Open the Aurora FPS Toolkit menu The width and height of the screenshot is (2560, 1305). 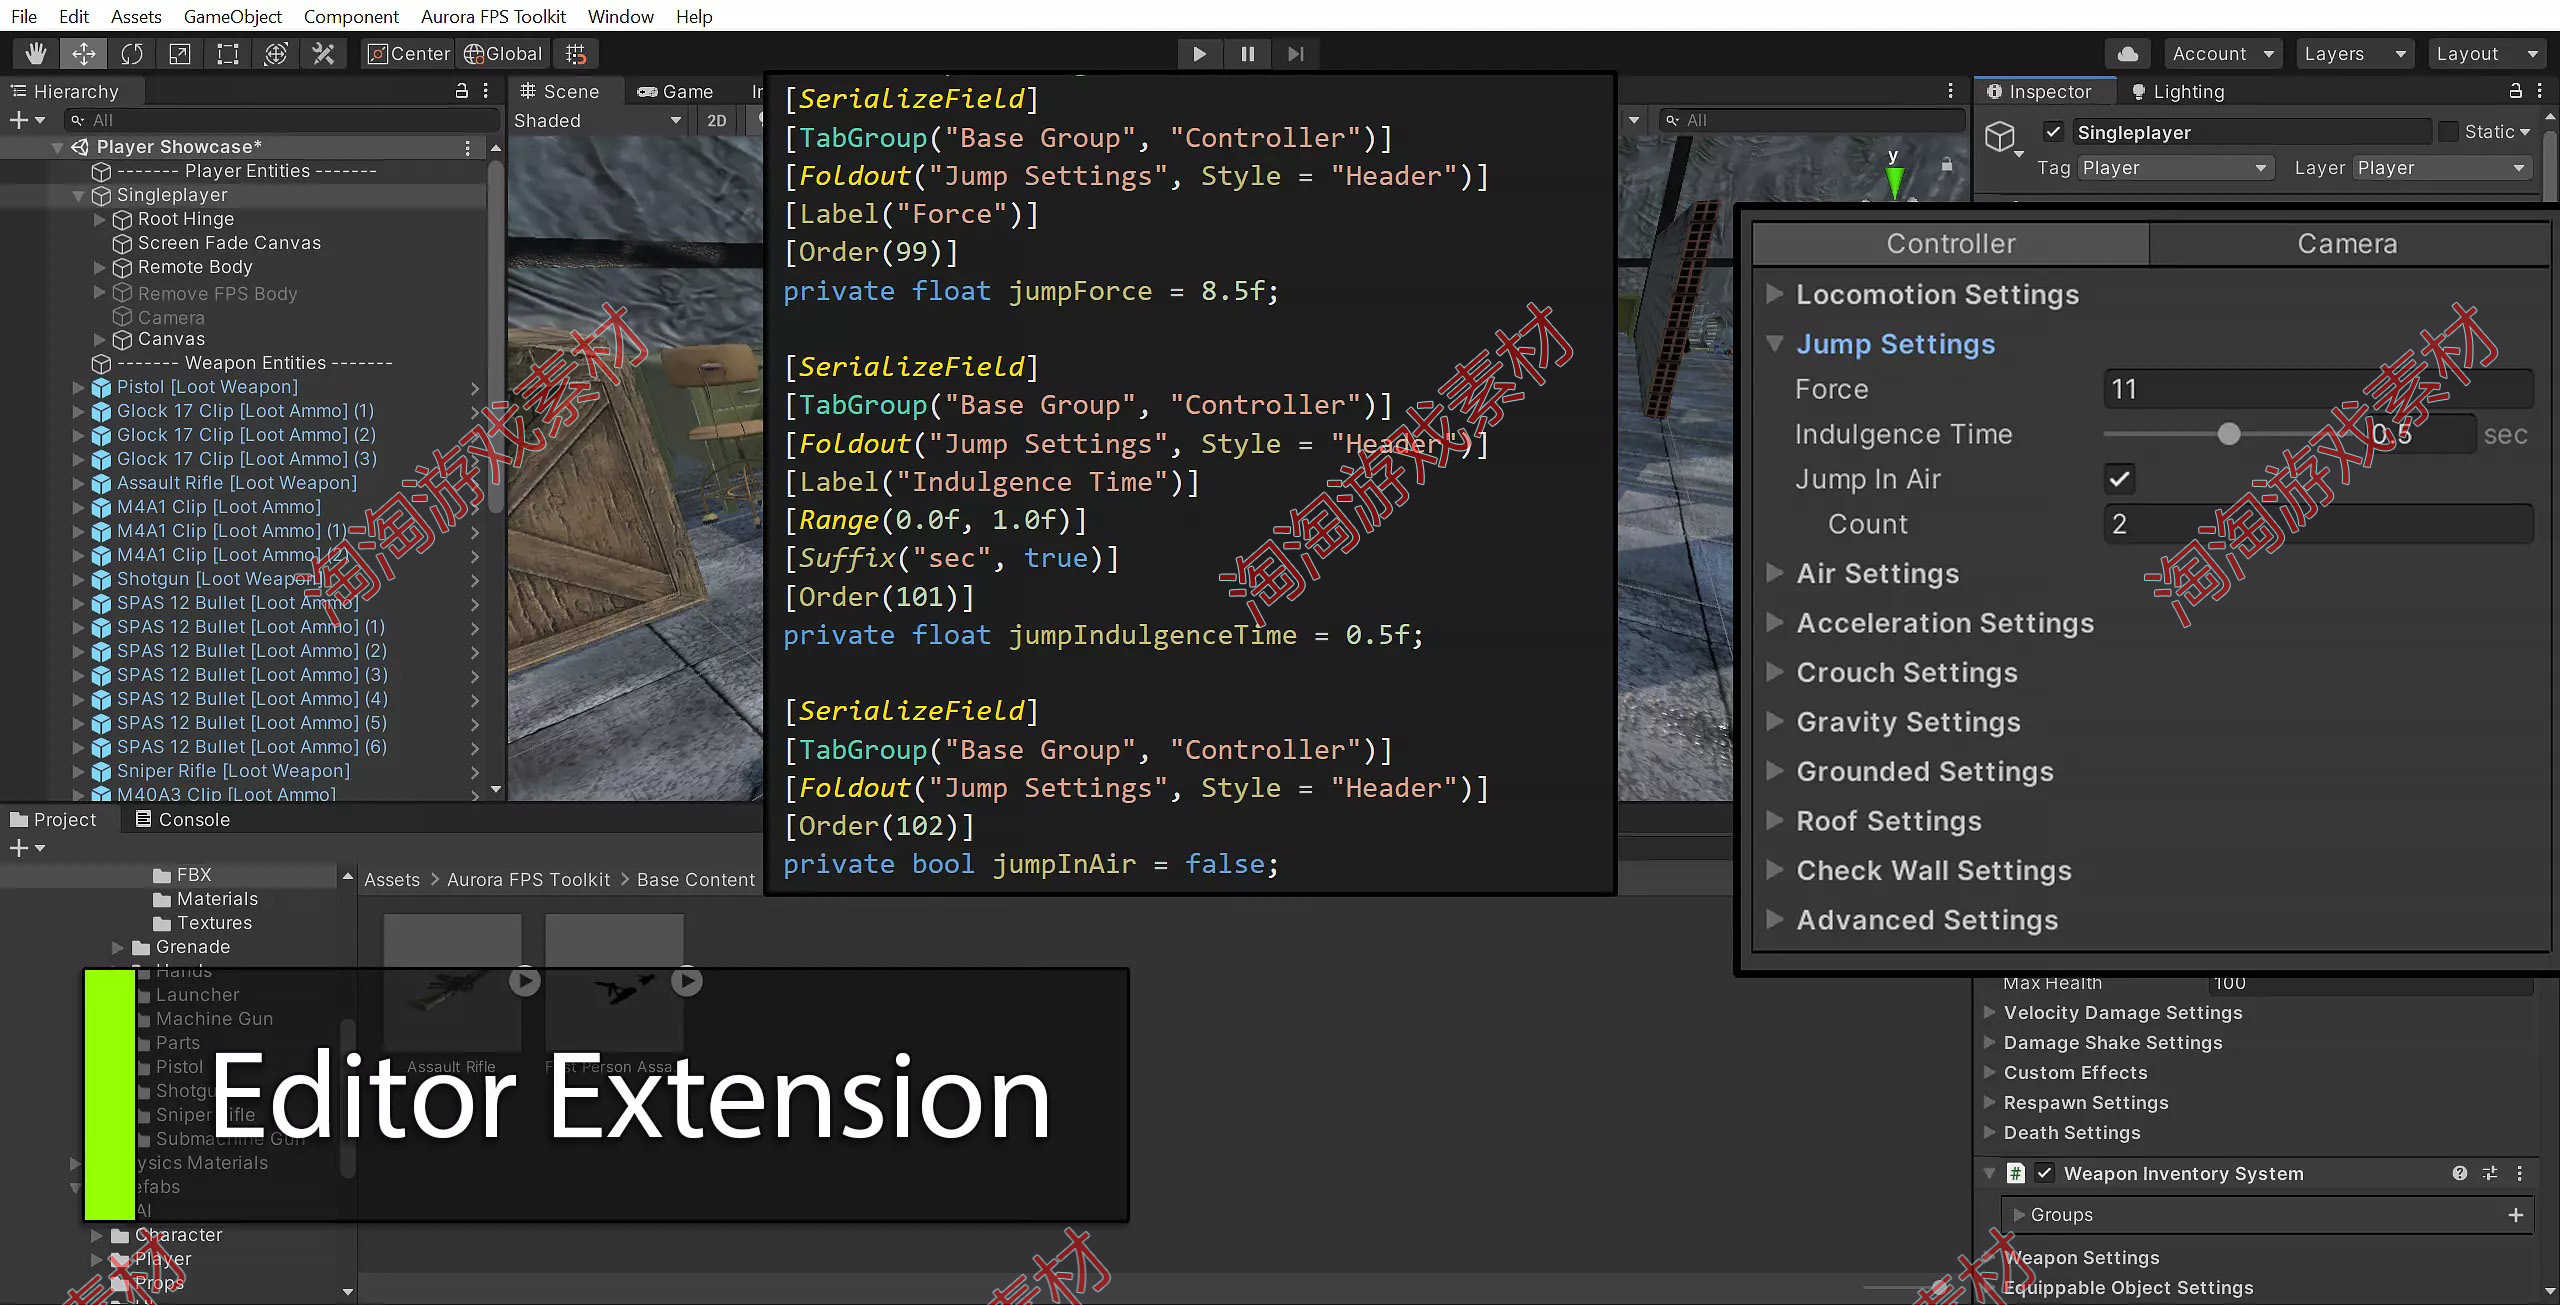tap(493, 16)
